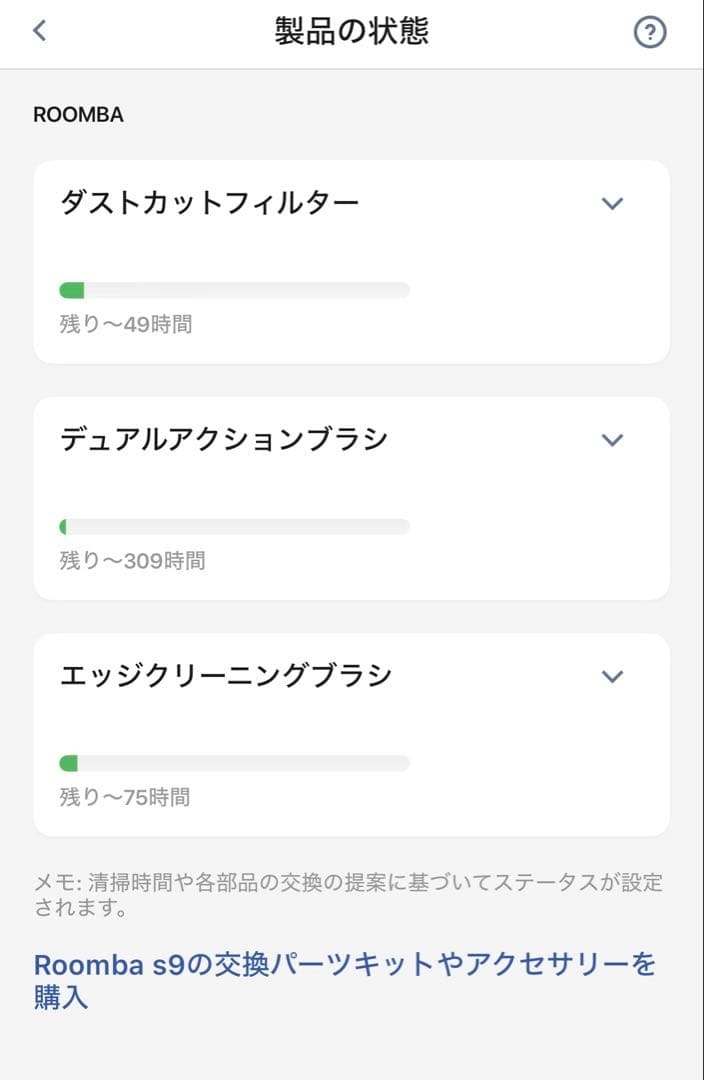Click the ROOMBA section header
Screen dimensions: 704x1080
click(x=78, y=115)
